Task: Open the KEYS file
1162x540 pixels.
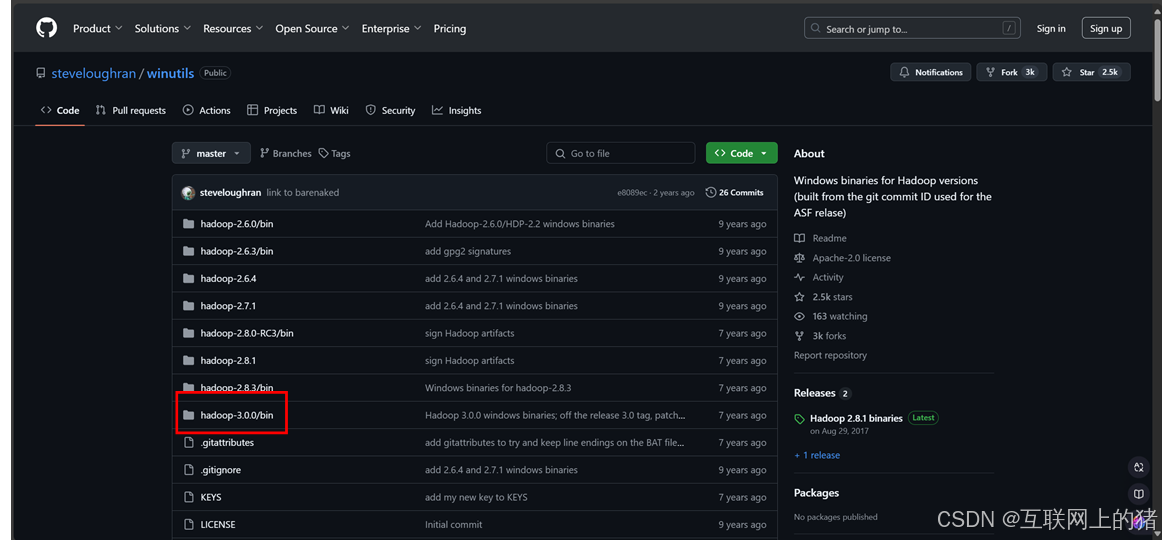Action: (210, 497)
